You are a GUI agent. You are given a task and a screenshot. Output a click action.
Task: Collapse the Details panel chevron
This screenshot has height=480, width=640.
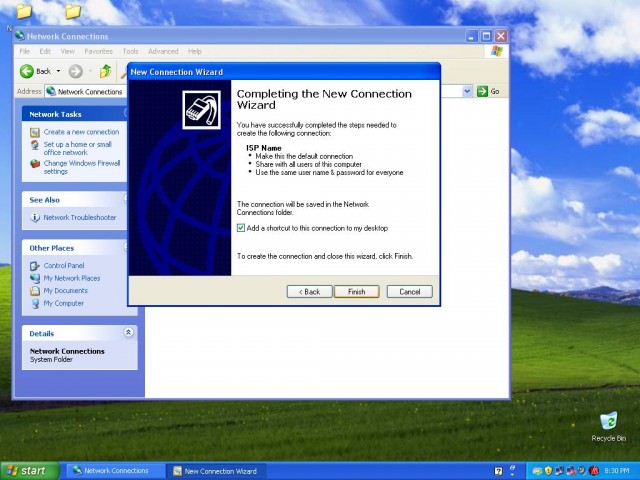point(128,332)
